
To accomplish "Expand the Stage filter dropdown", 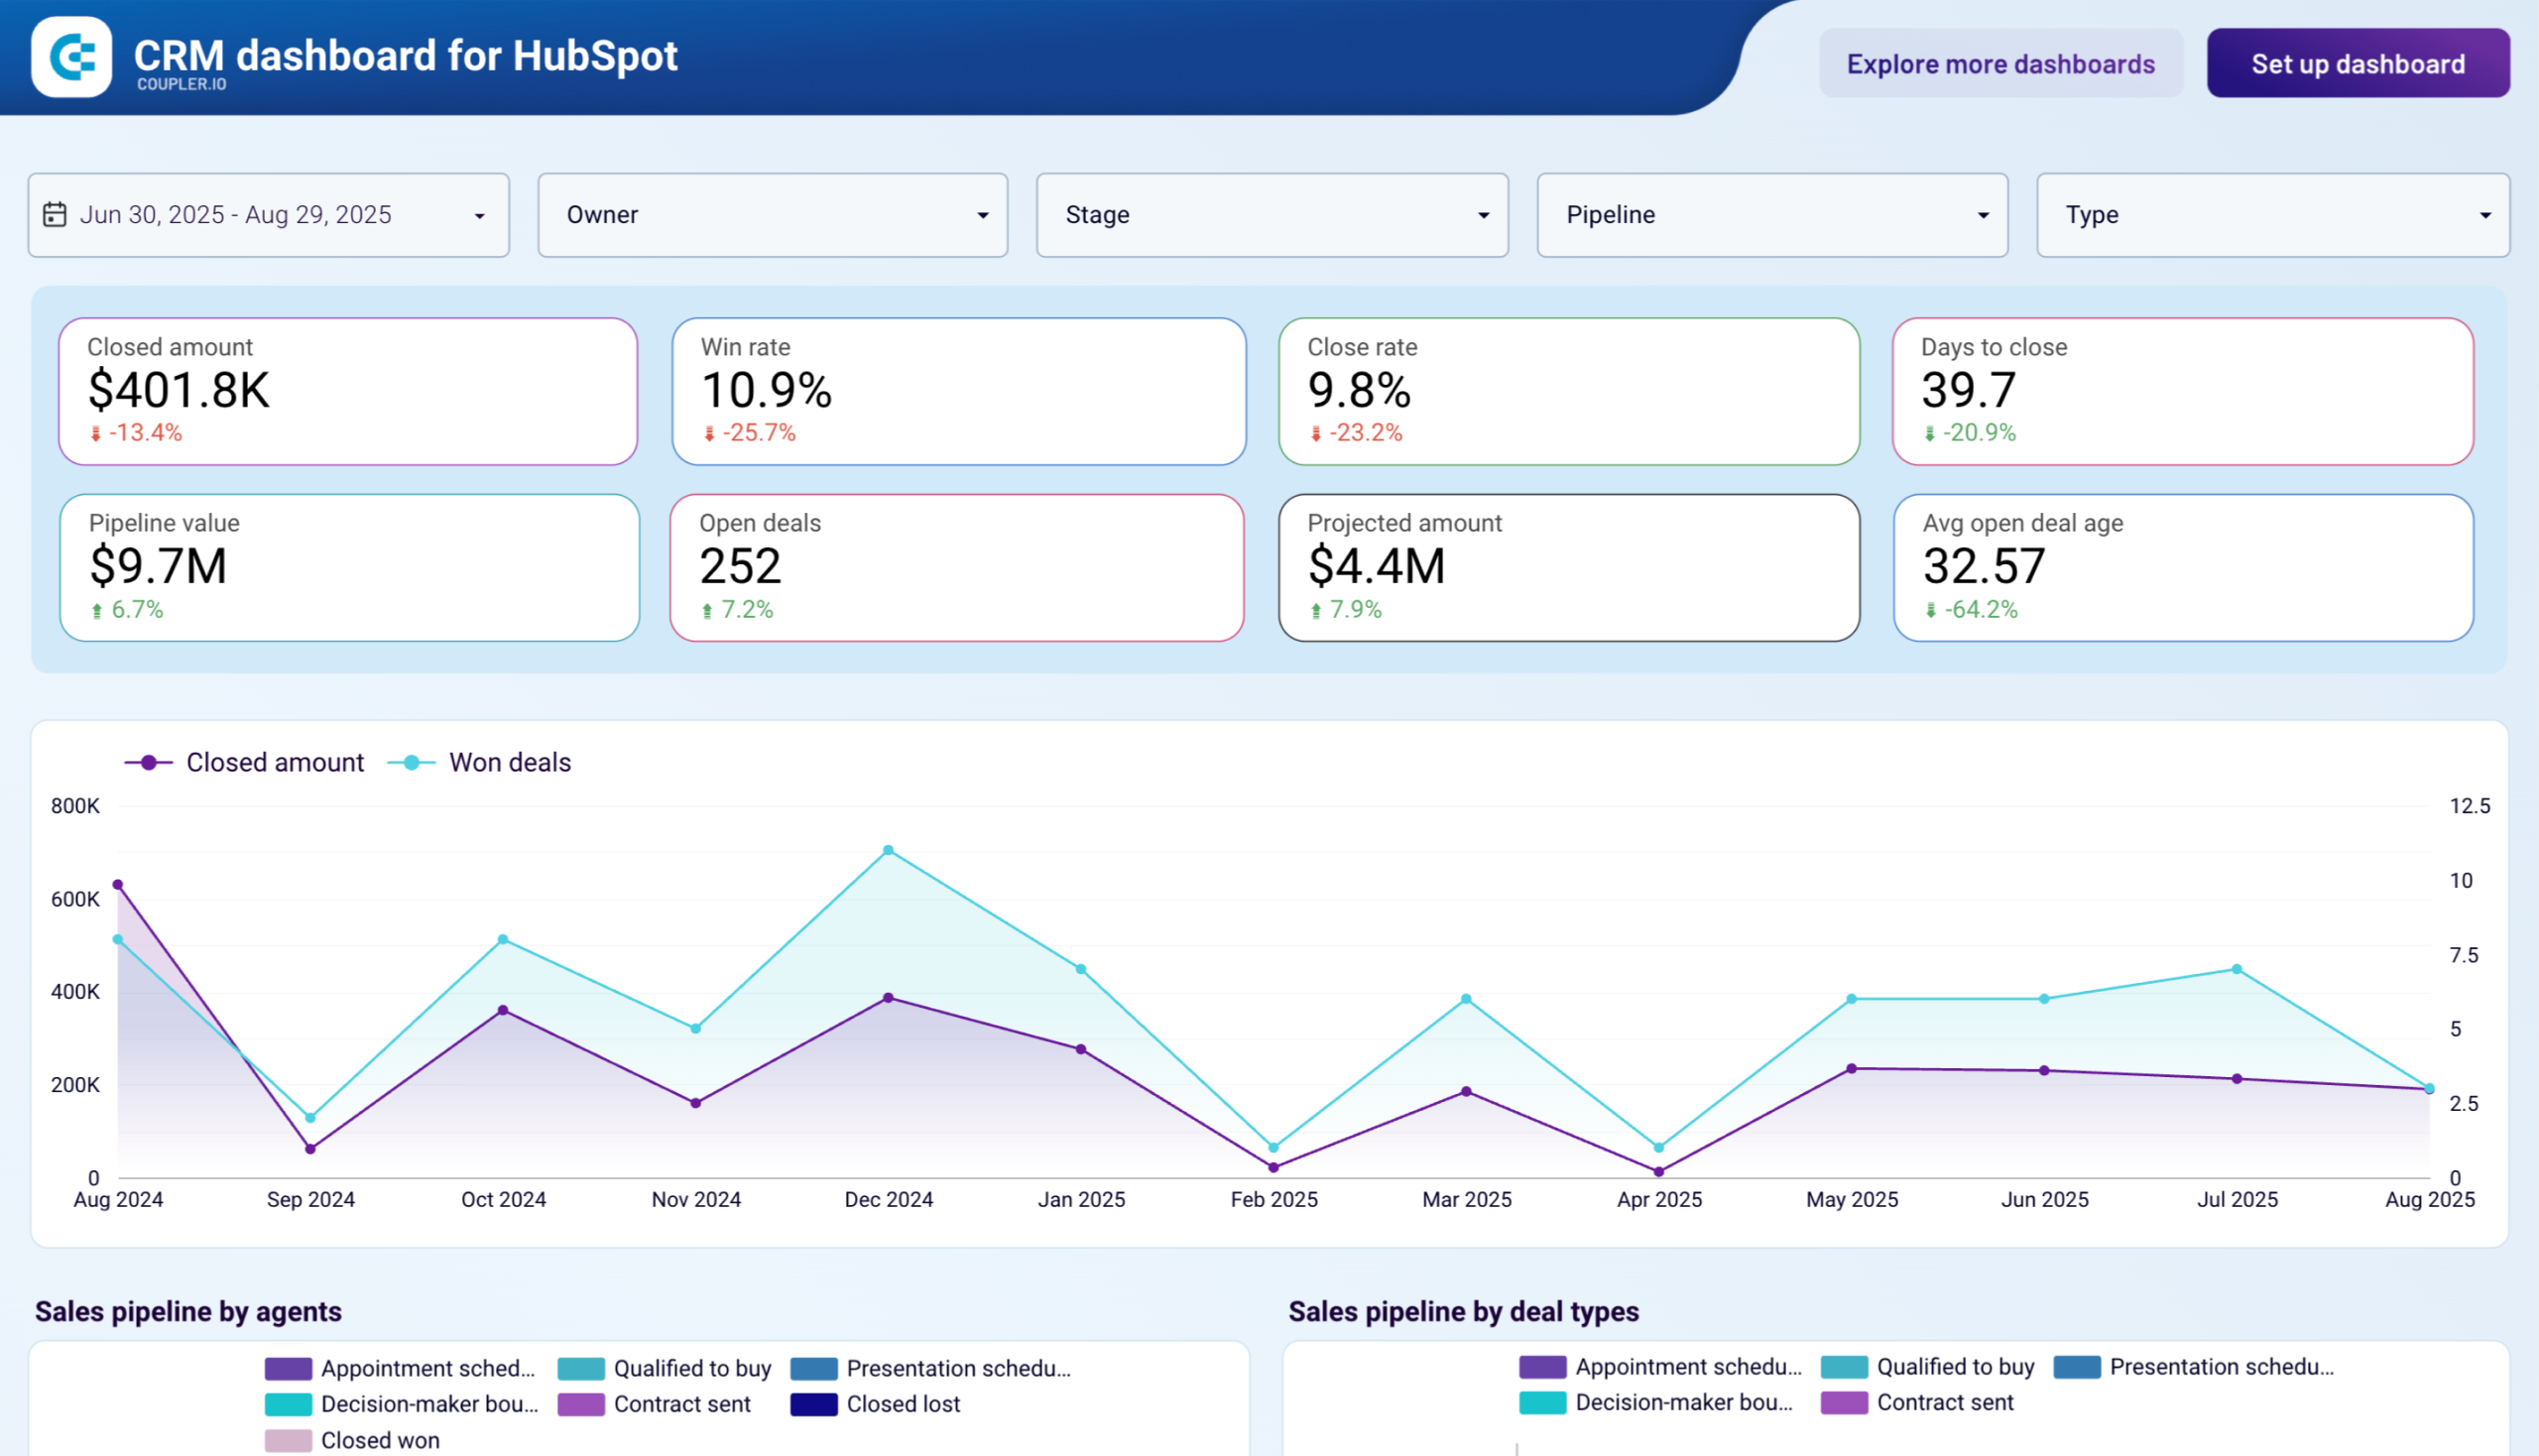I will point(1272,214).
